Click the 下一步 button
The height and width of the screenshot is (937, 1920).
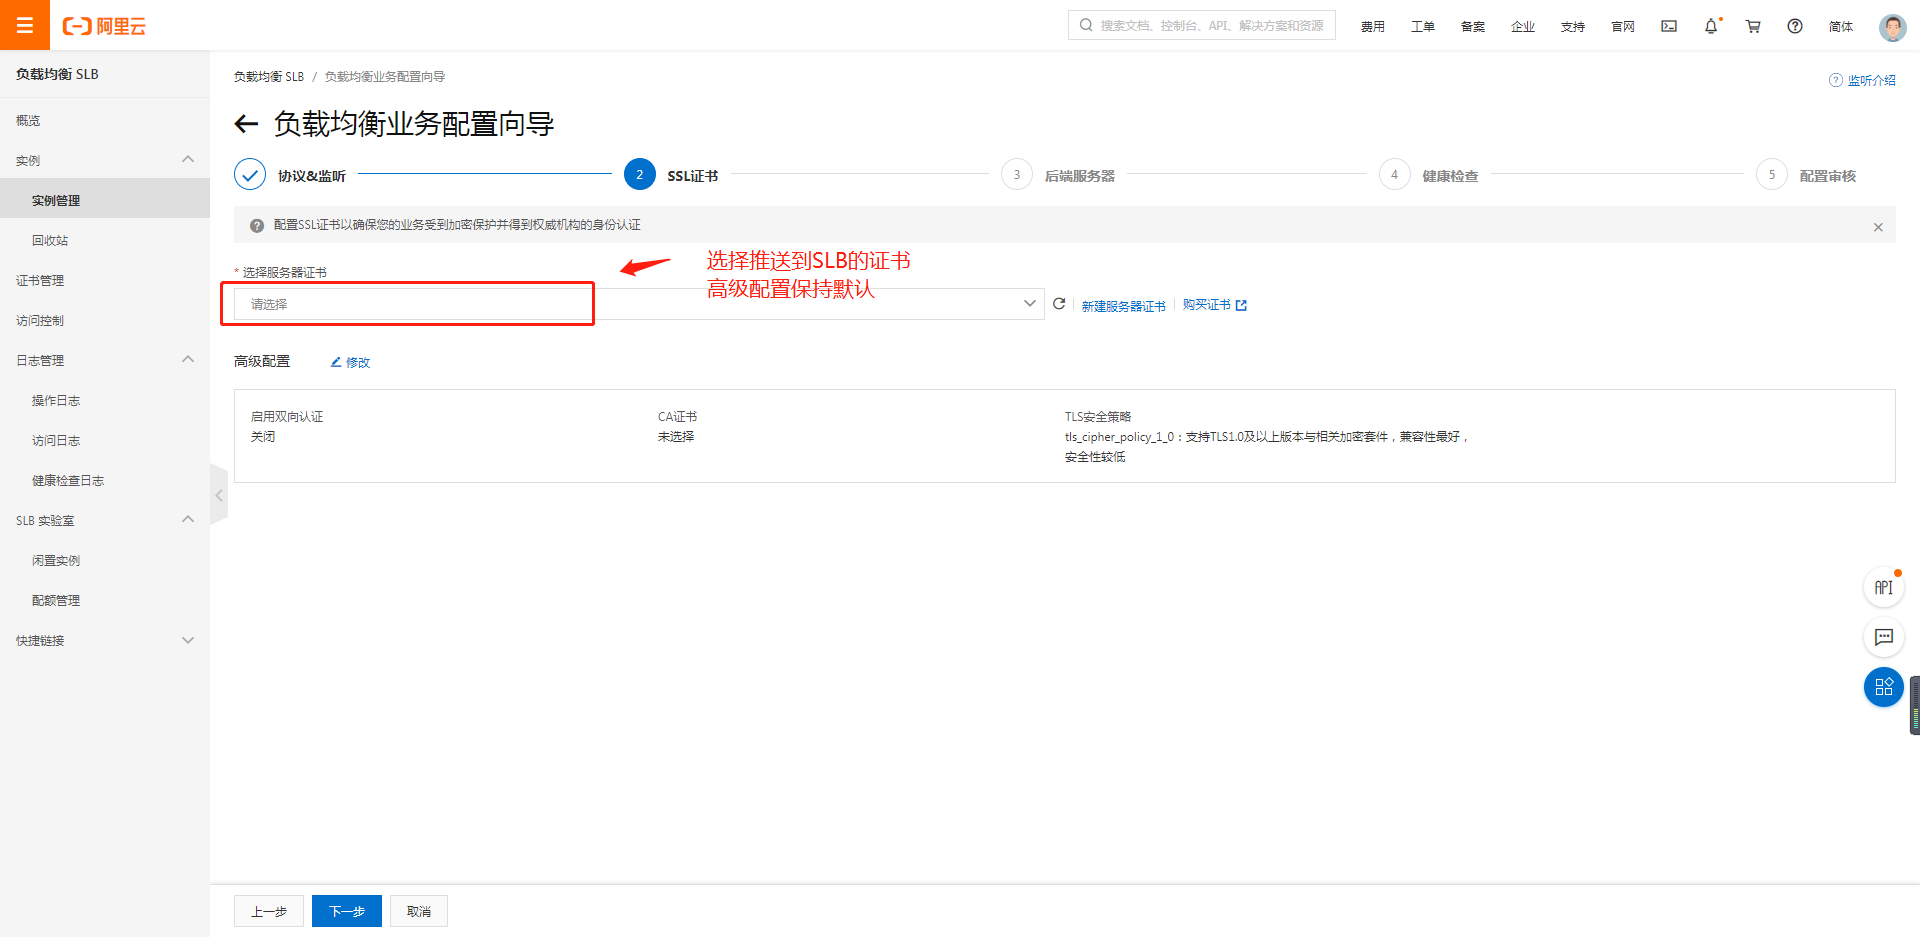pos(346,911)
